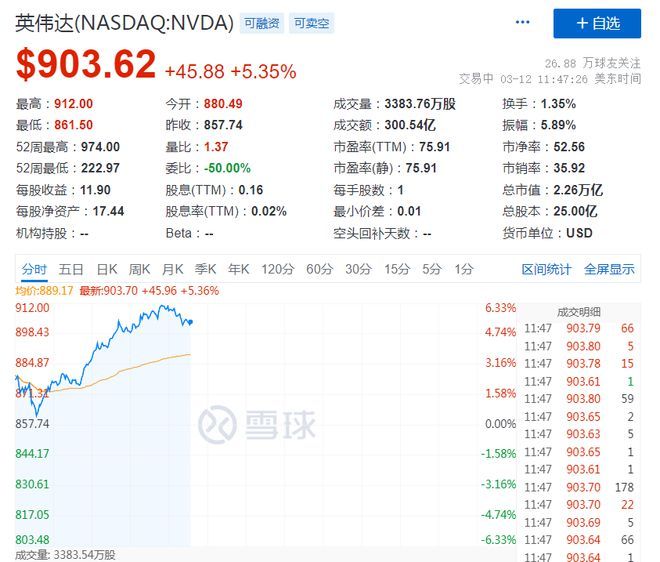Open the three-dot more options menu
The height and width of the screenshot is (562, 660).
(x=522, y=22)
